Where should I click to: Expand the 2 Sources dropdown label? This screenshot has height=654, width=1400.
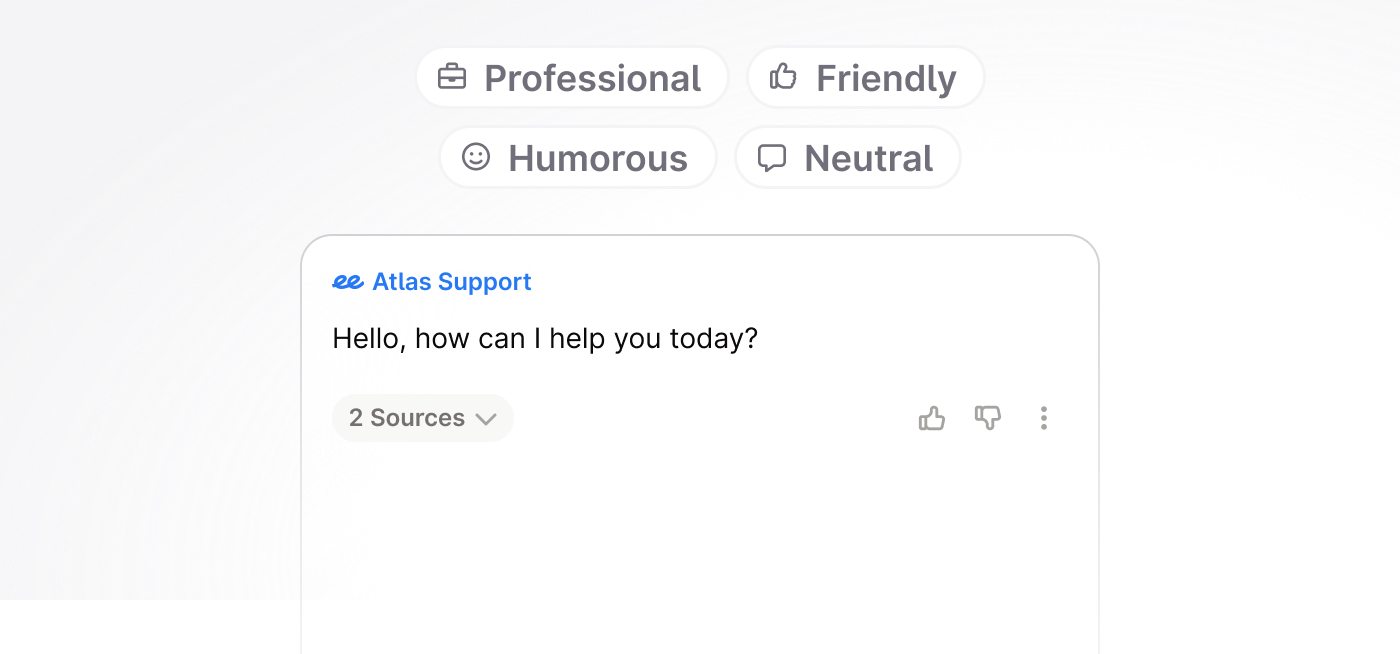pos(407,418)
